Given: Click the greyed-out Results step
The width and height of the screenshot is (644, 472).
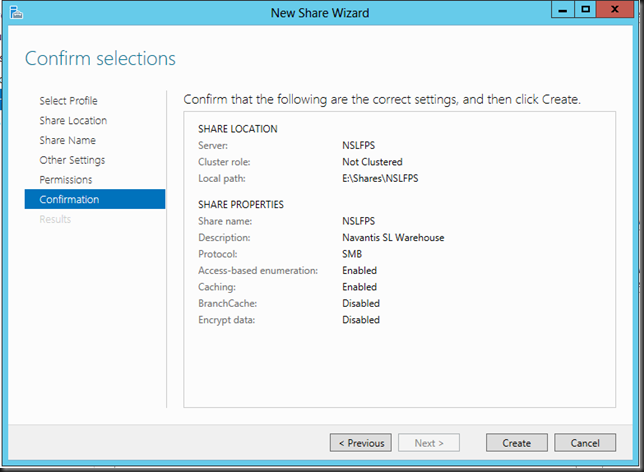Looking at the screenshot, I should pos(55,219).
